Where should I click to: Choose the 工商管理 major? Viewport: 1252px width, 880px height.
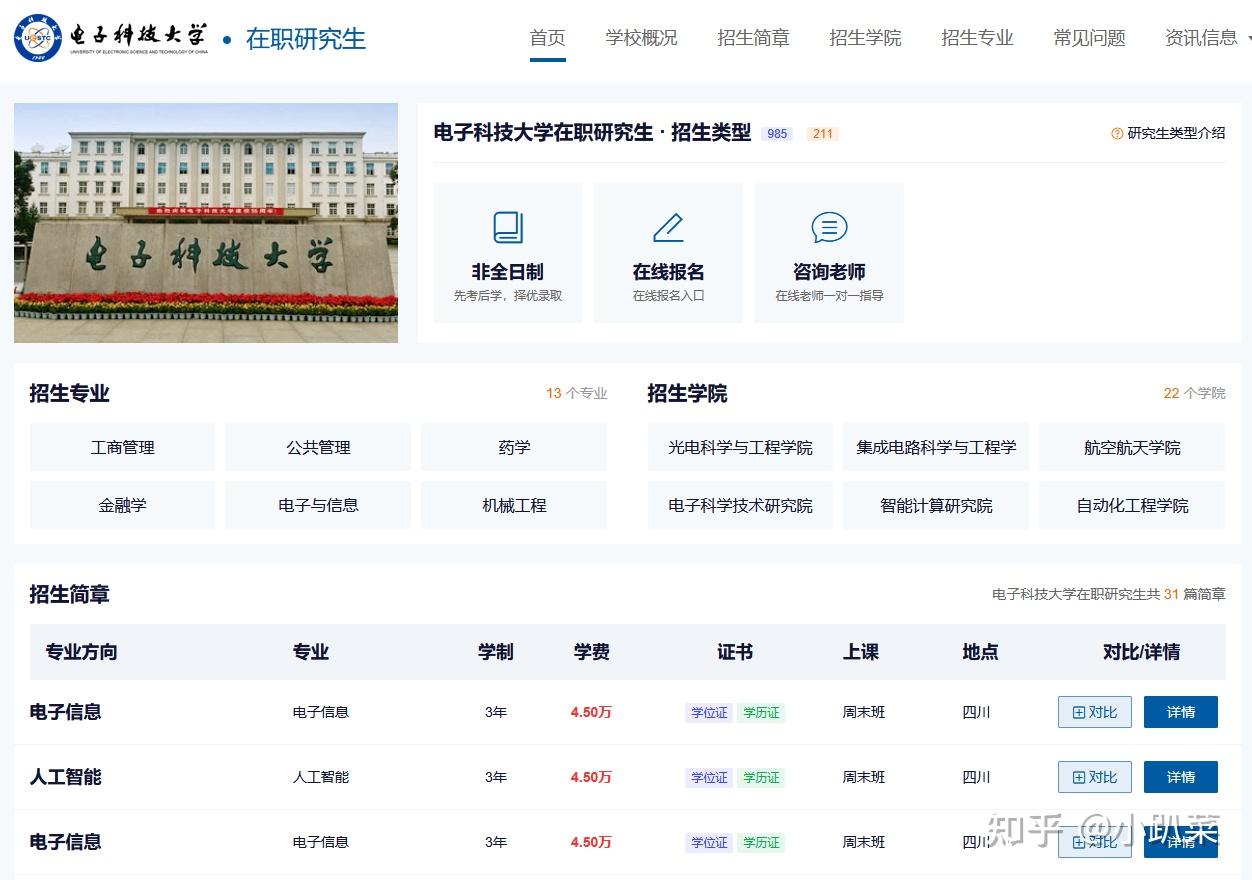pyautogui.click(x=122, y=448)
